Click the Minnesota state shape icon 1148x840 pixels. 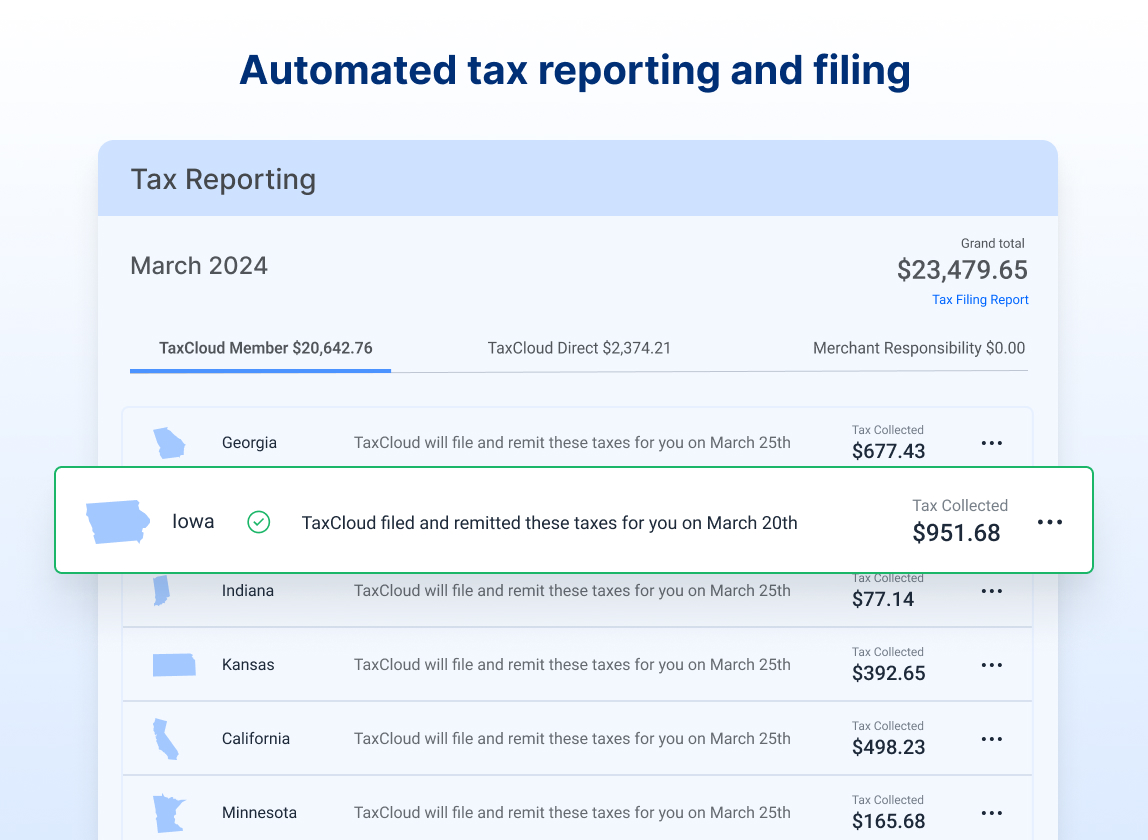pyautogui.click(x=169, y=814)
